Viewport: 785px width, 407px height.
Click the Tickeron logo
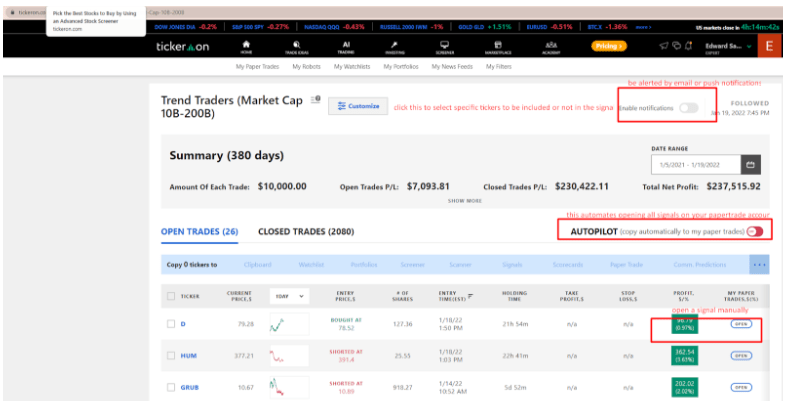[182, 47]
